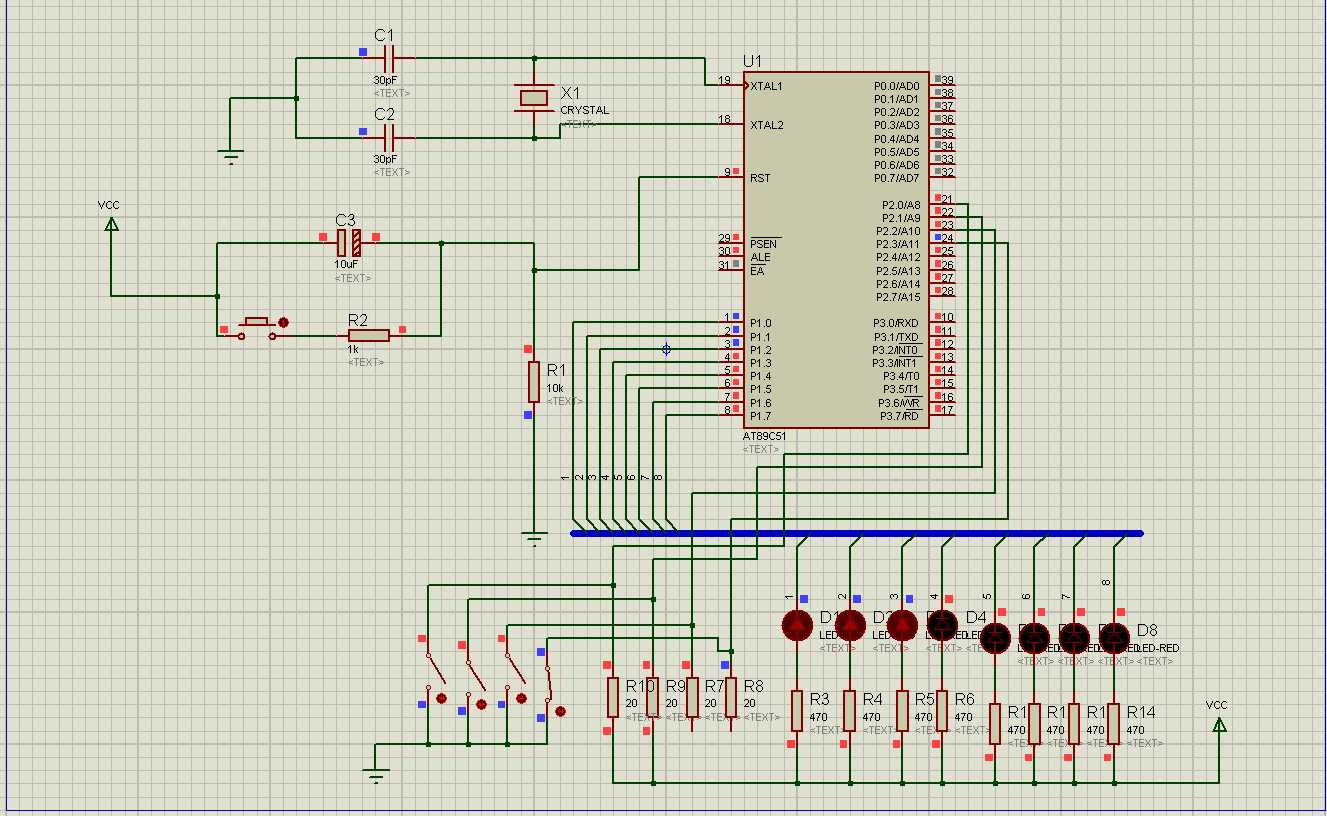The height and width of the screenshot is (816, 1327).
Task: Click the P2.3/A11 pin label
Action: tap(899, 244)
